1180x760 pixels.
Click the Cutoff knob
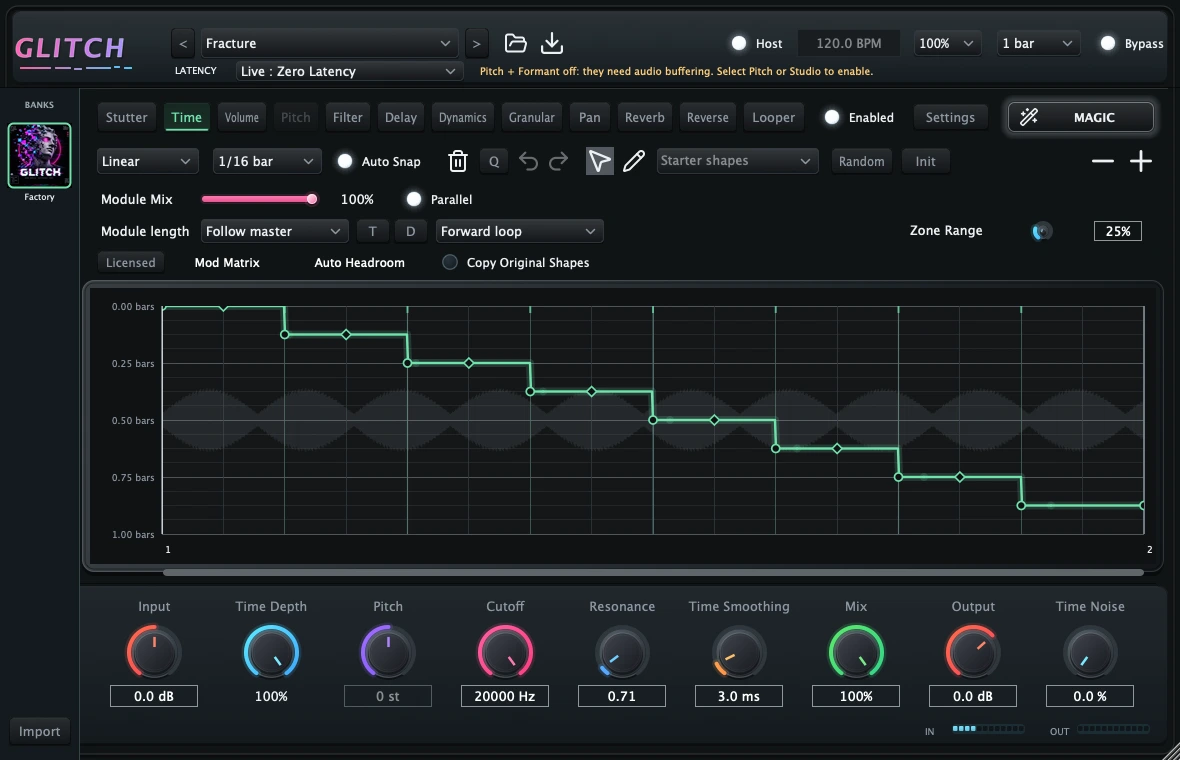tap(505, 652)
